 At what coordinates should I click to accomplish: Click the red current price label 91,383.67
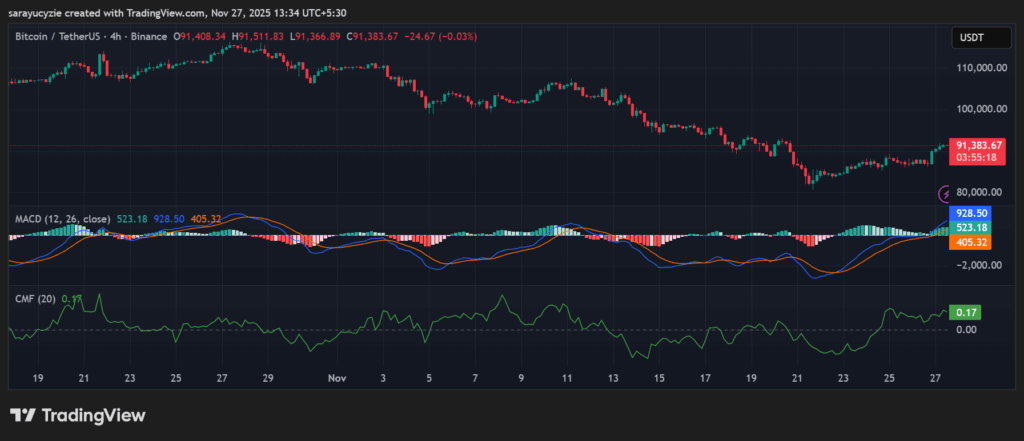979,146
